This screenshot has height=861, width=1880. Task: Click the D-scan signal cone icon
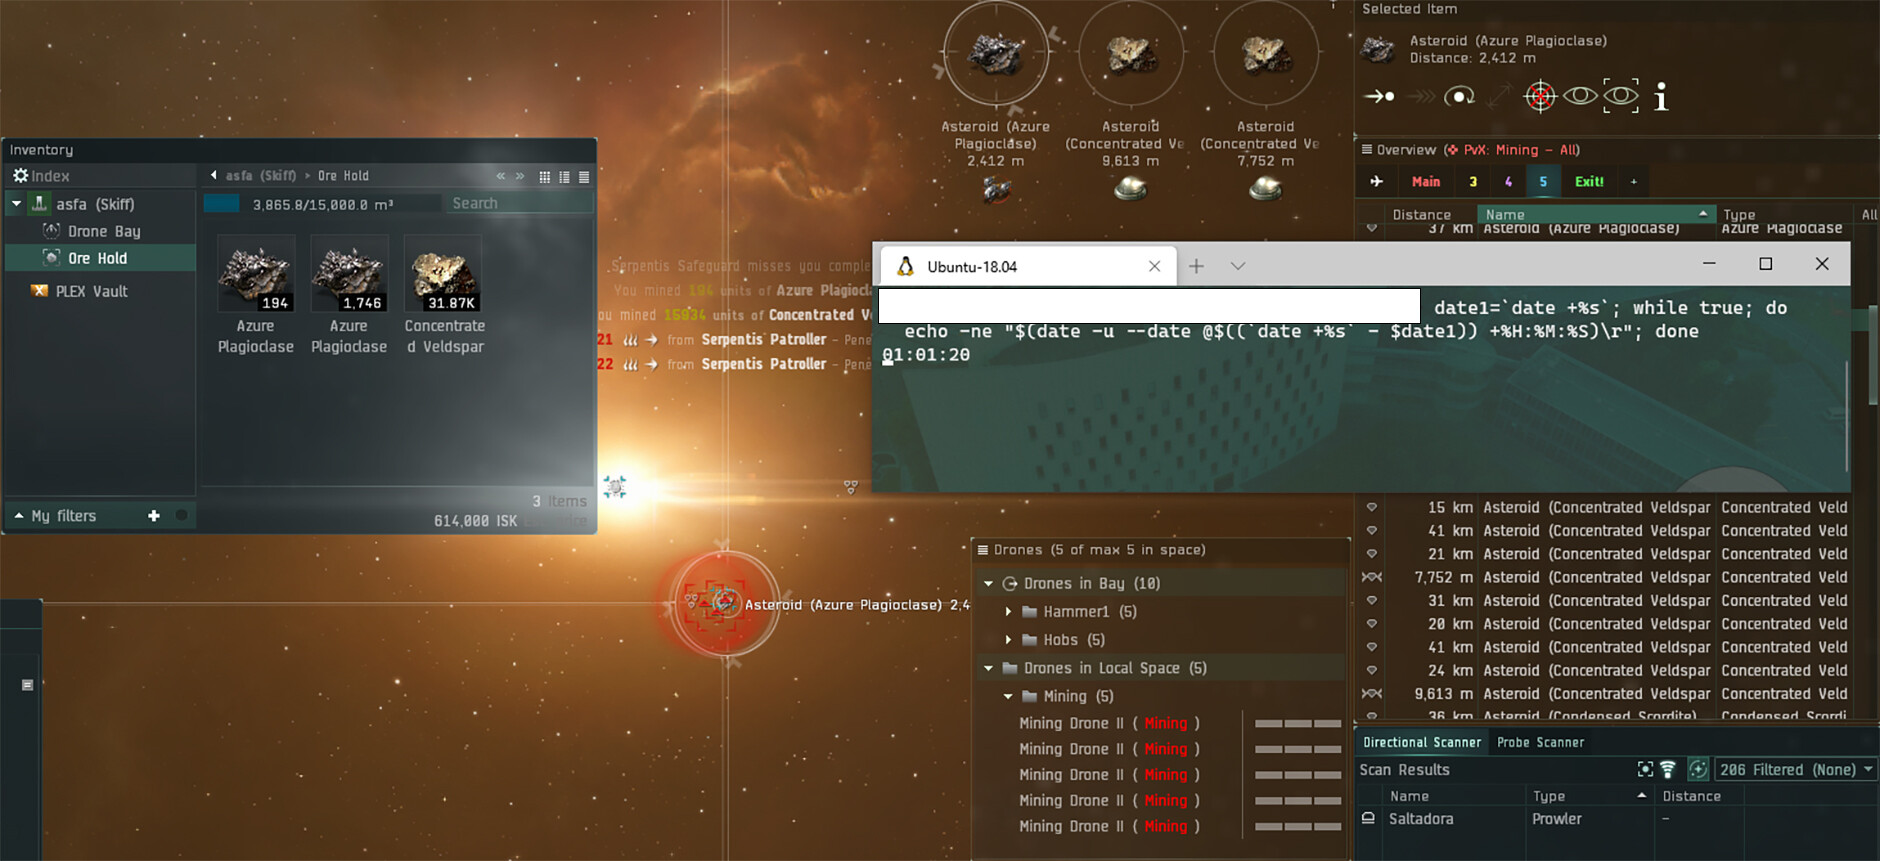tap(1668, 769)
